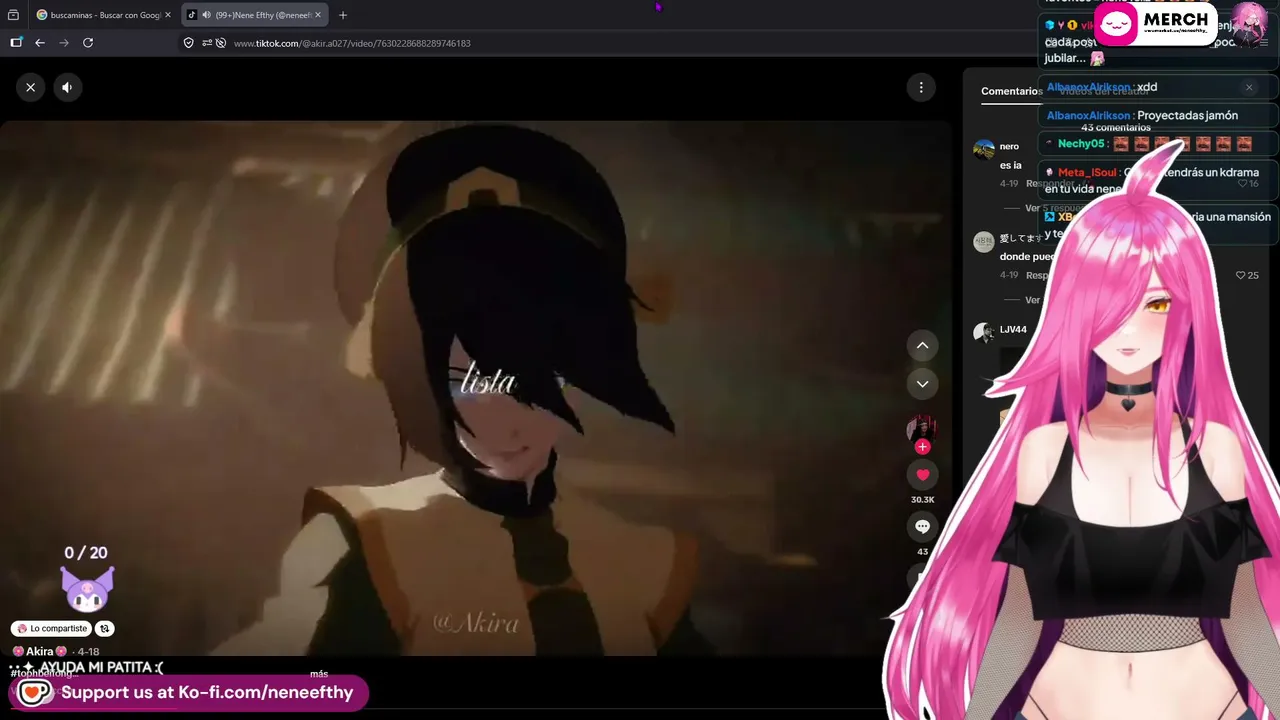The height and width of the screenshot is (720, 1280).
Task: Click the blocked-camera permission icon
Action: coord(221,43)
